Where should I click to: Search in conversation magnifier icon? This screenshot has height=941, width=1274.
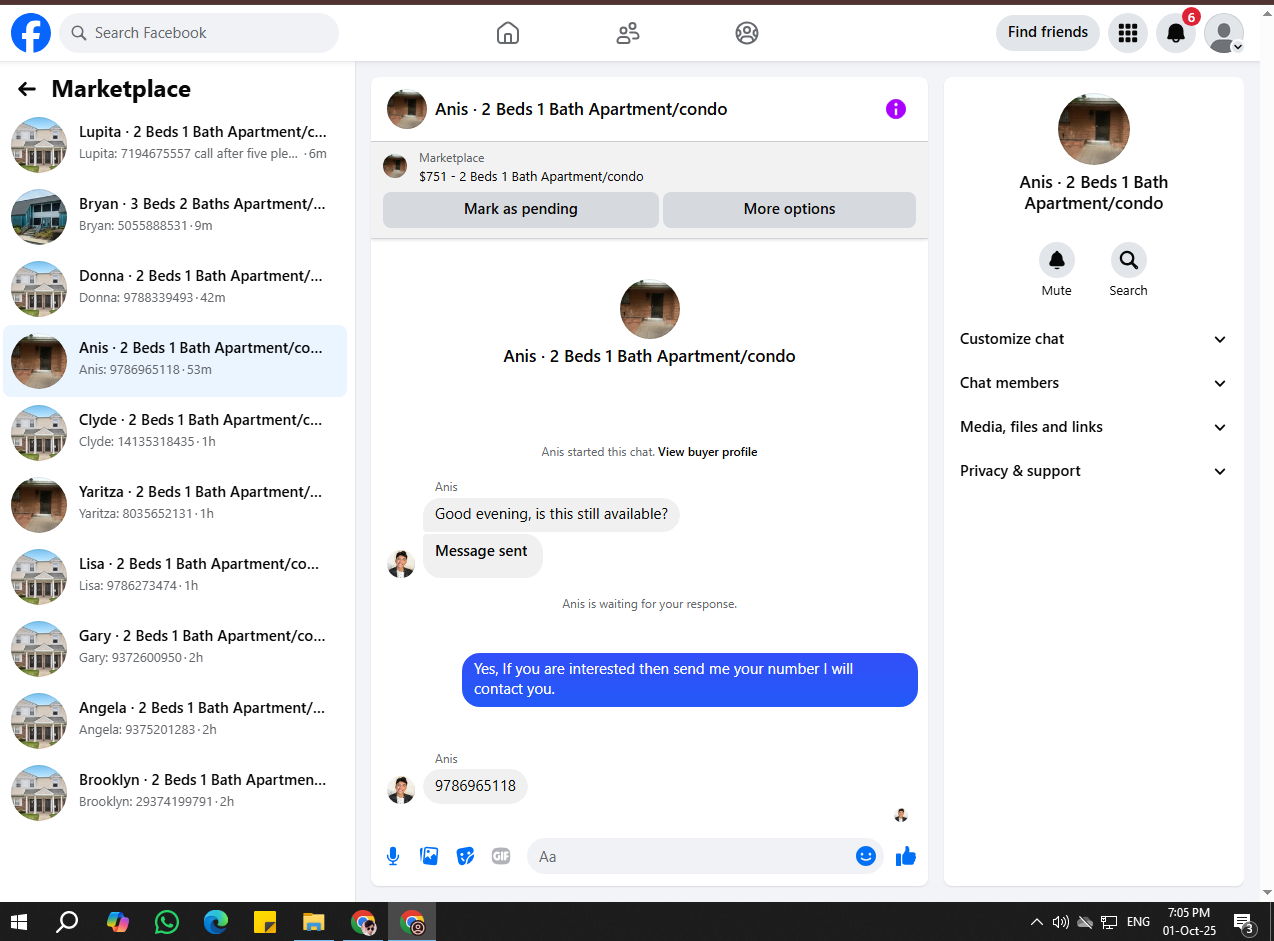pyautogui.click(x=1129, y=261)
